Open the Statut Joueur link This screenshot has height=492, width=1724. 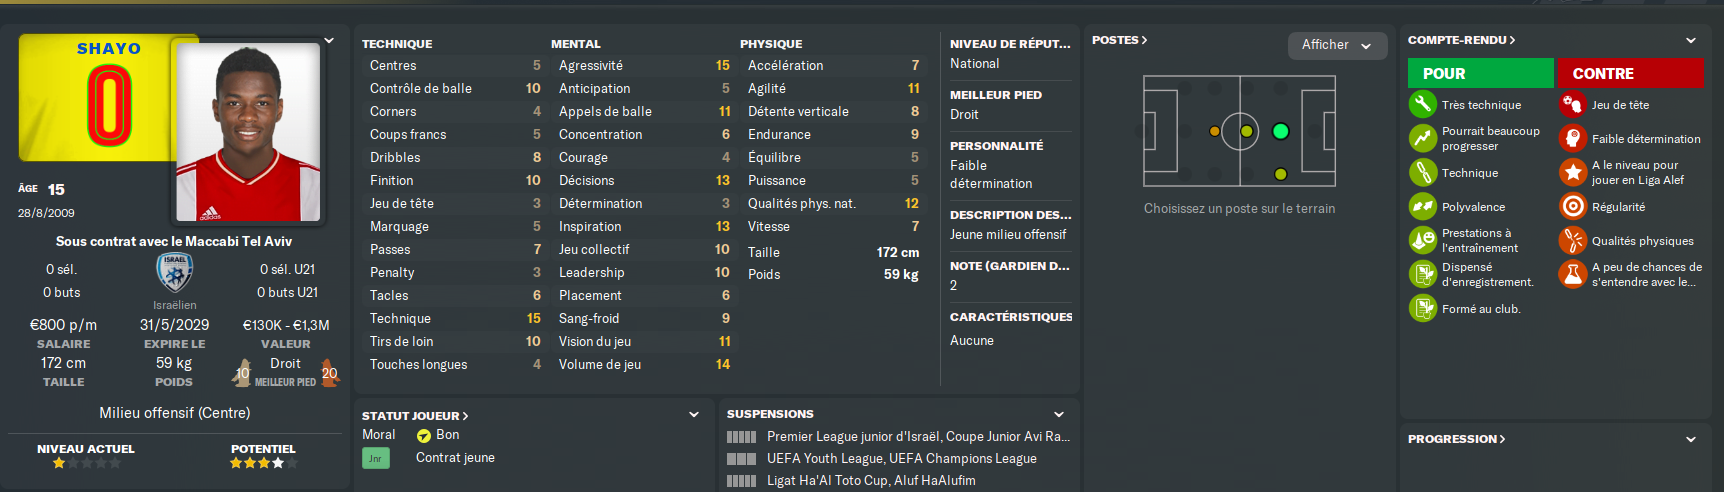click(415, 416)
